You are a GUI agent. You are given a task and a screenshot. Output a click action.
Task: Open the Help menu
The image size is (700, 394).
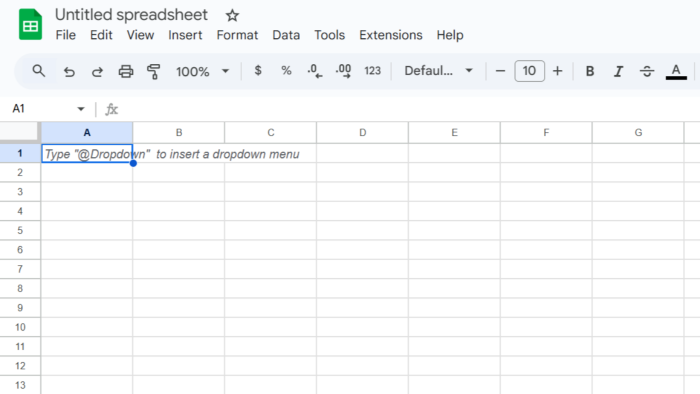[450, 35]
